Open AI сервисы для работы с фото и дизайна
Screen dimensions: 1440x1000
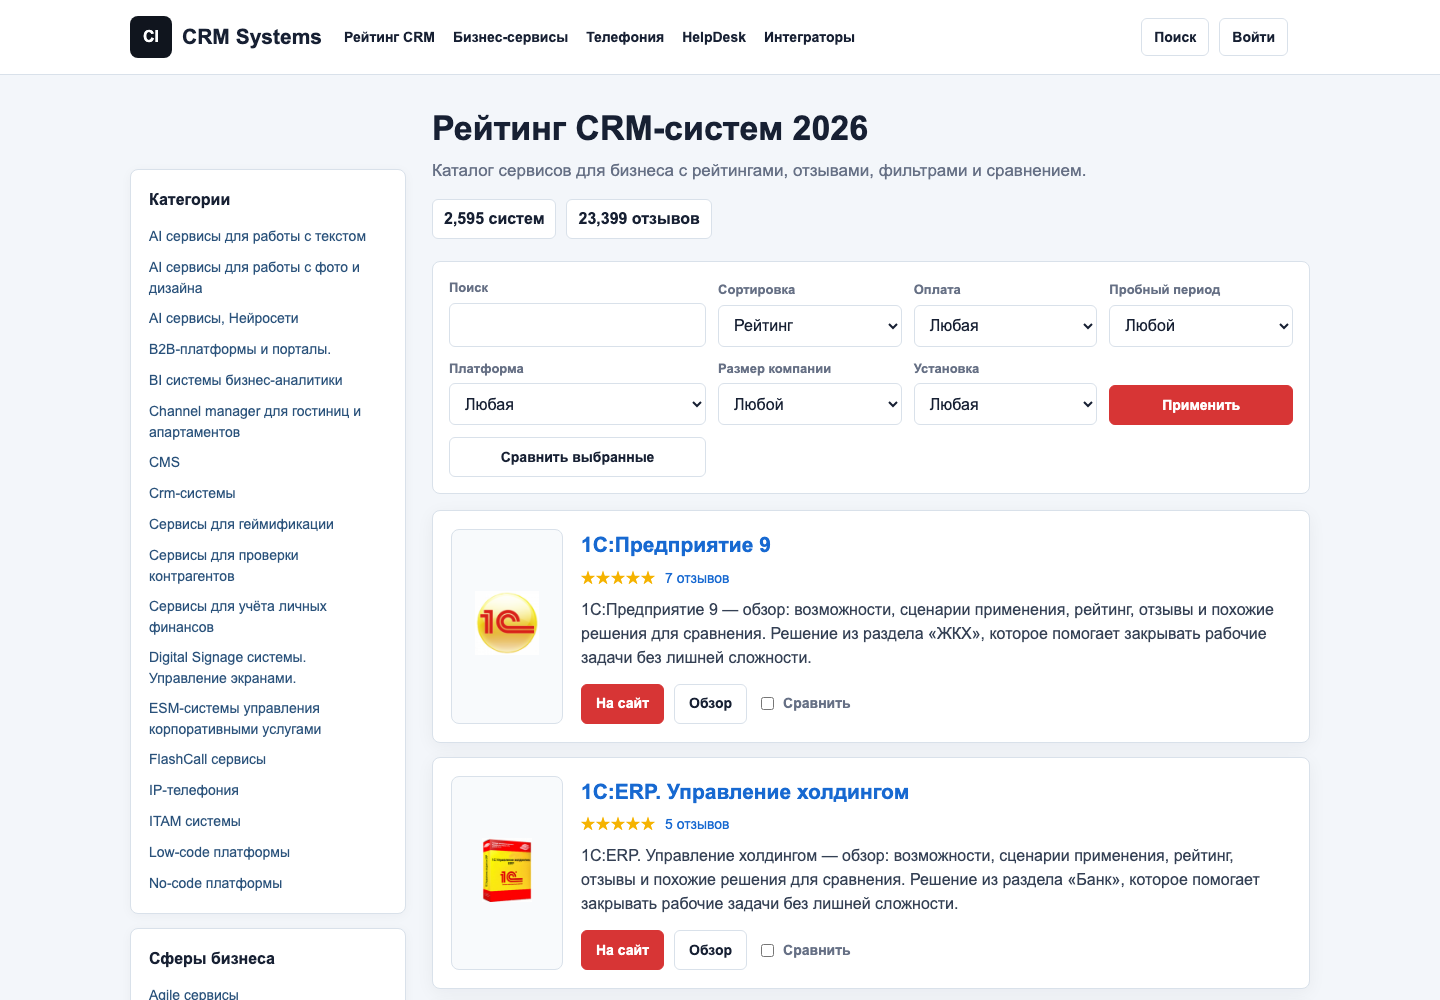254,277
